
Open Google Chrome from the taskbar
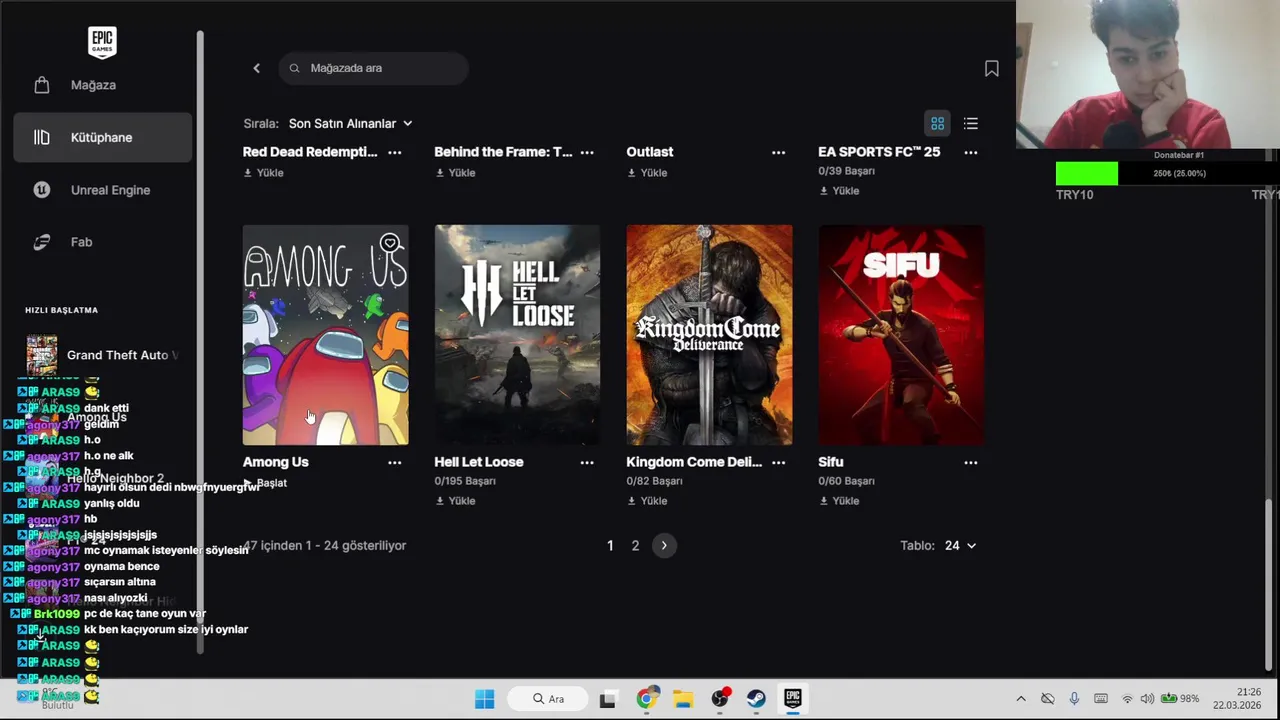pyautogui.click(x=647, y=699)
